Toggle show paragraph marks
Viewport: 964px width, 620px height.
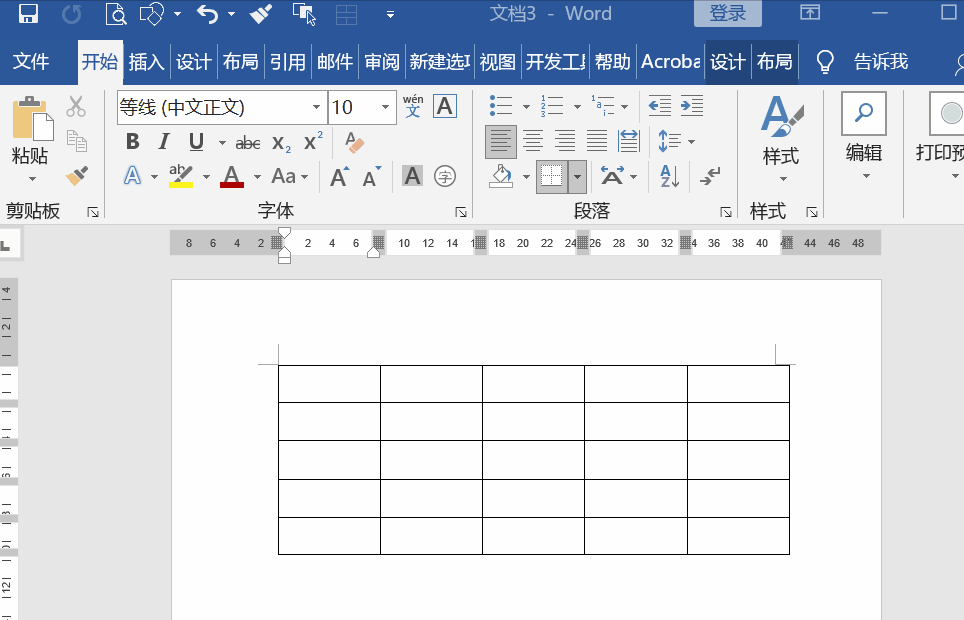pos(710,177)
